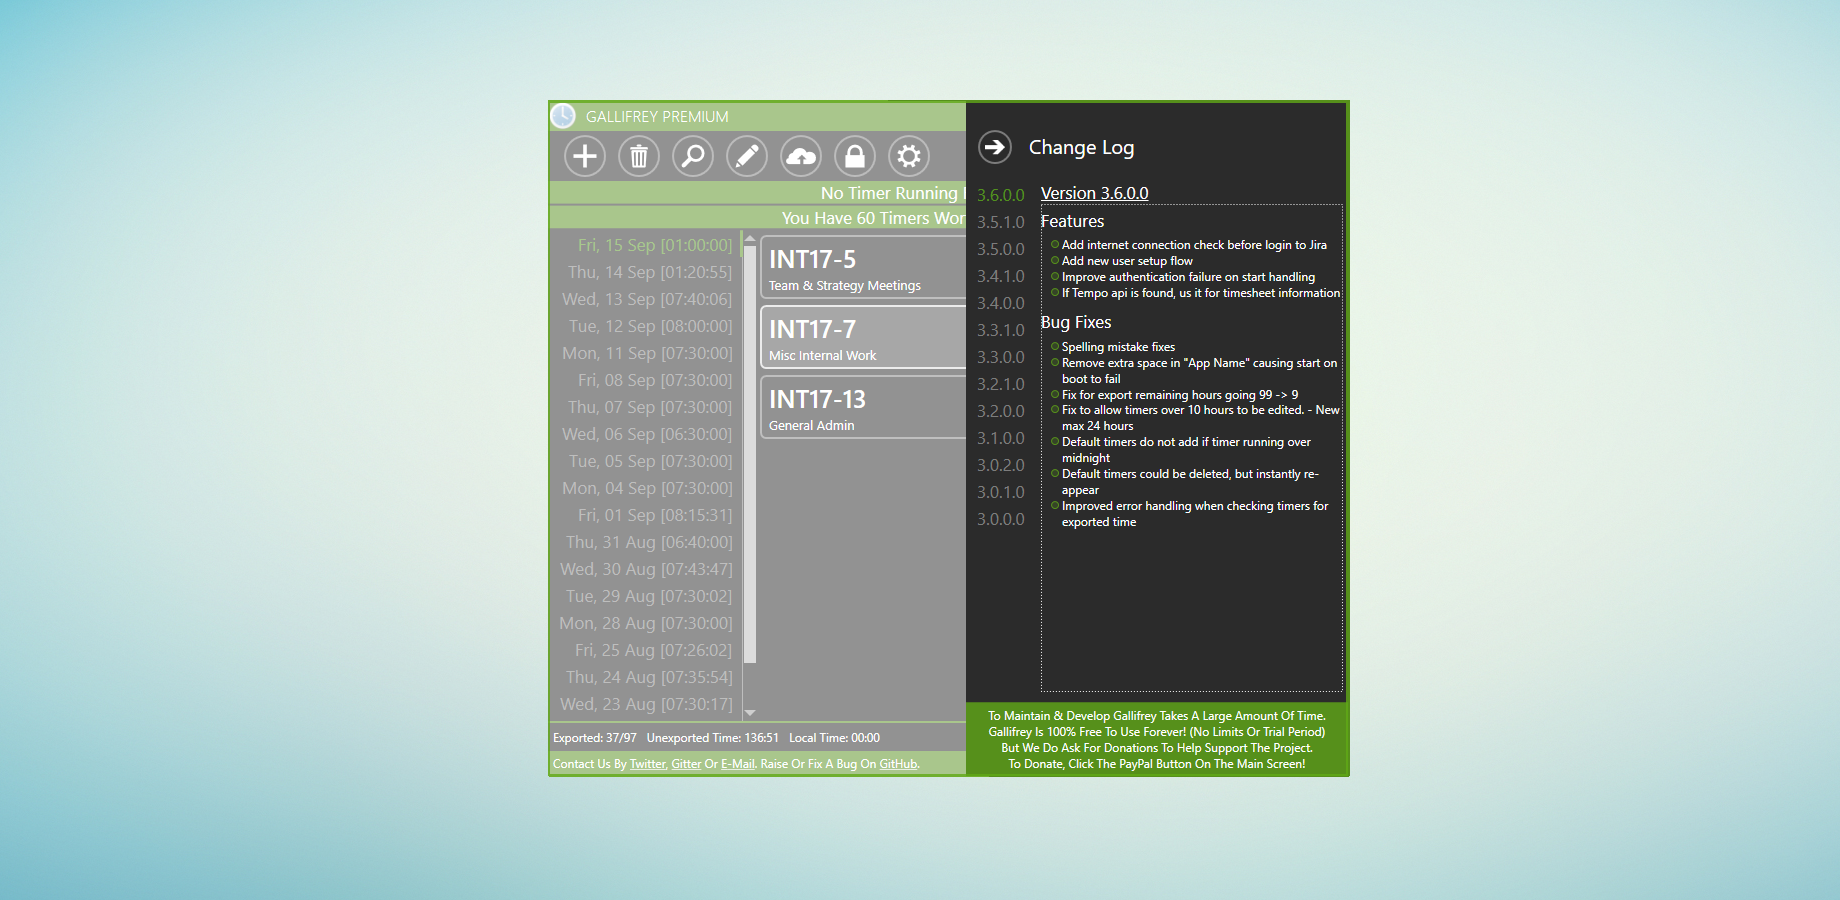Select version 3.0.2.0 in list
The image size is (1840, 900).
(1001, 465)
